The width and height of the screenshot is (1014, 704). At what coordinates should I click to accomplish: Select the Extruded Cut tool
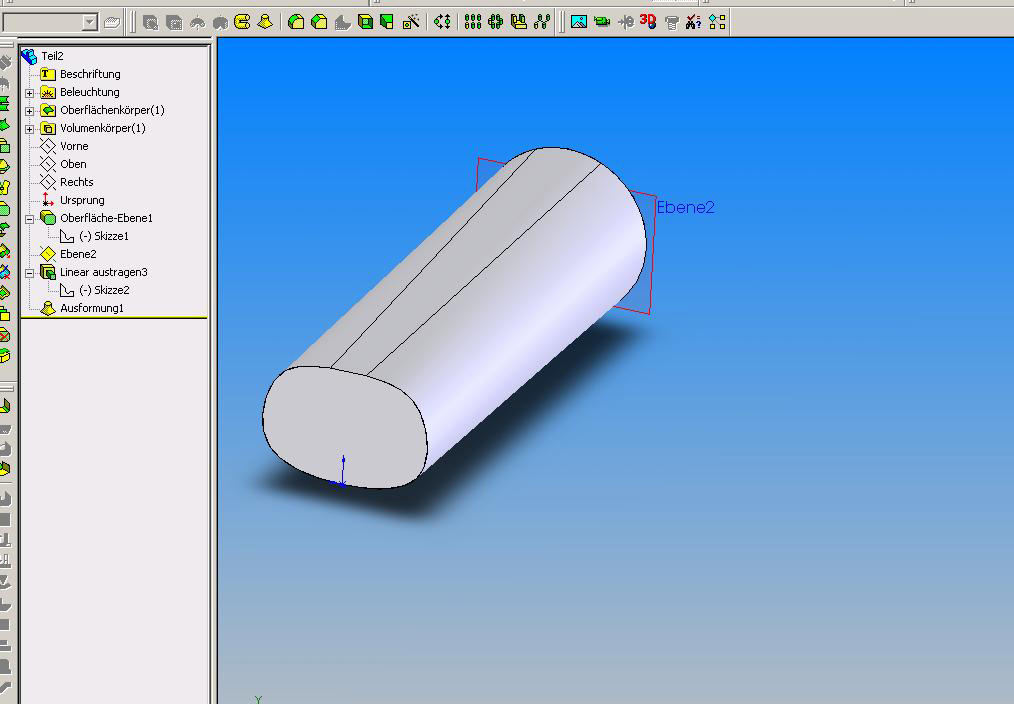pyautogui.click(x=173, y=23)
